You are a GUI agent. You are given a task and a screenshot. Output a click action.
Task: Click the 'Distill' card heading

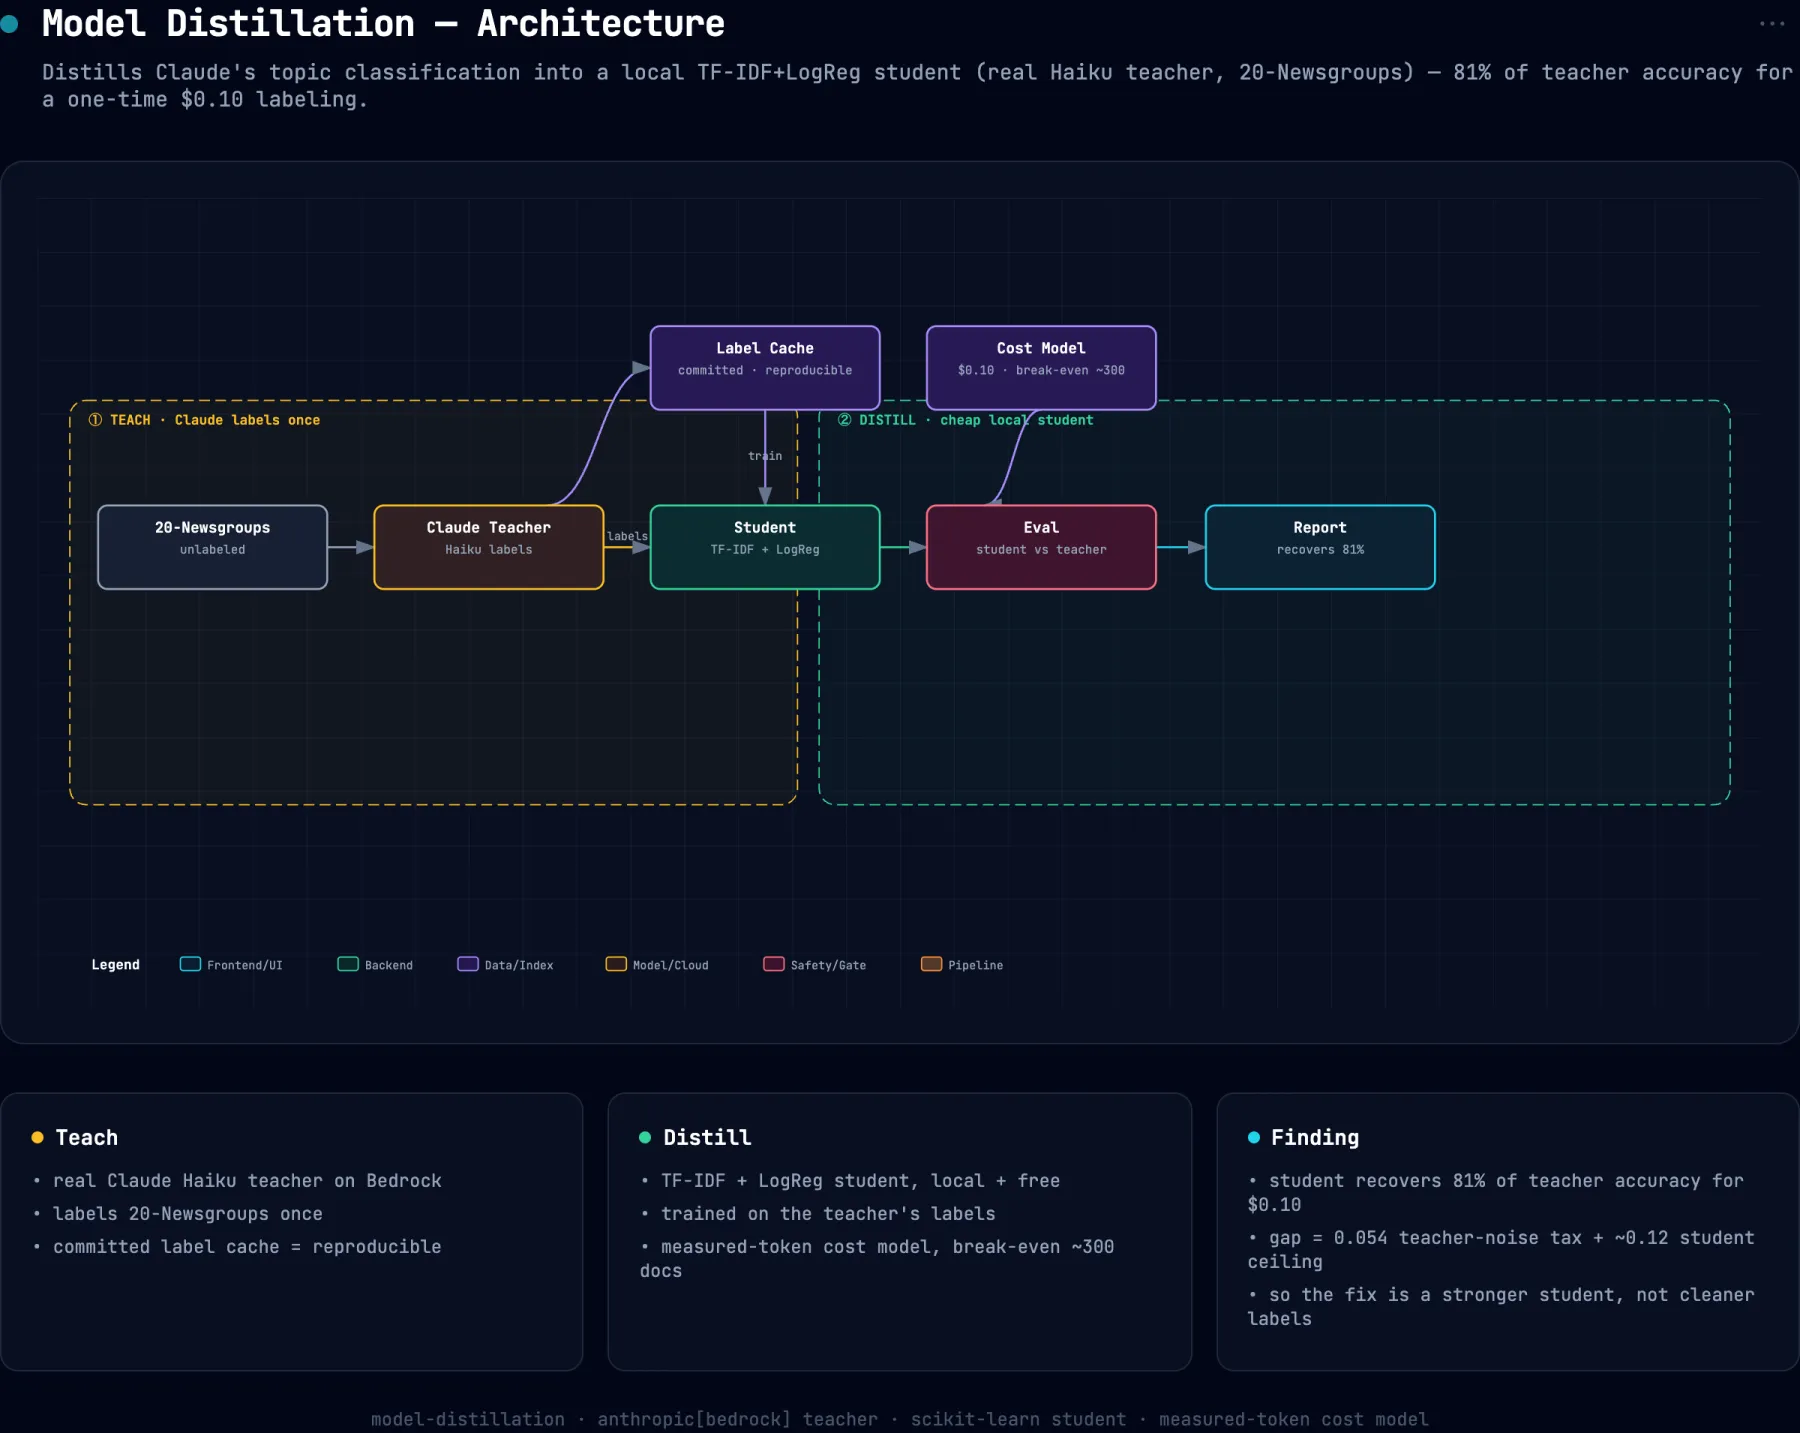pyautogui.click(x=707, y=1137)
